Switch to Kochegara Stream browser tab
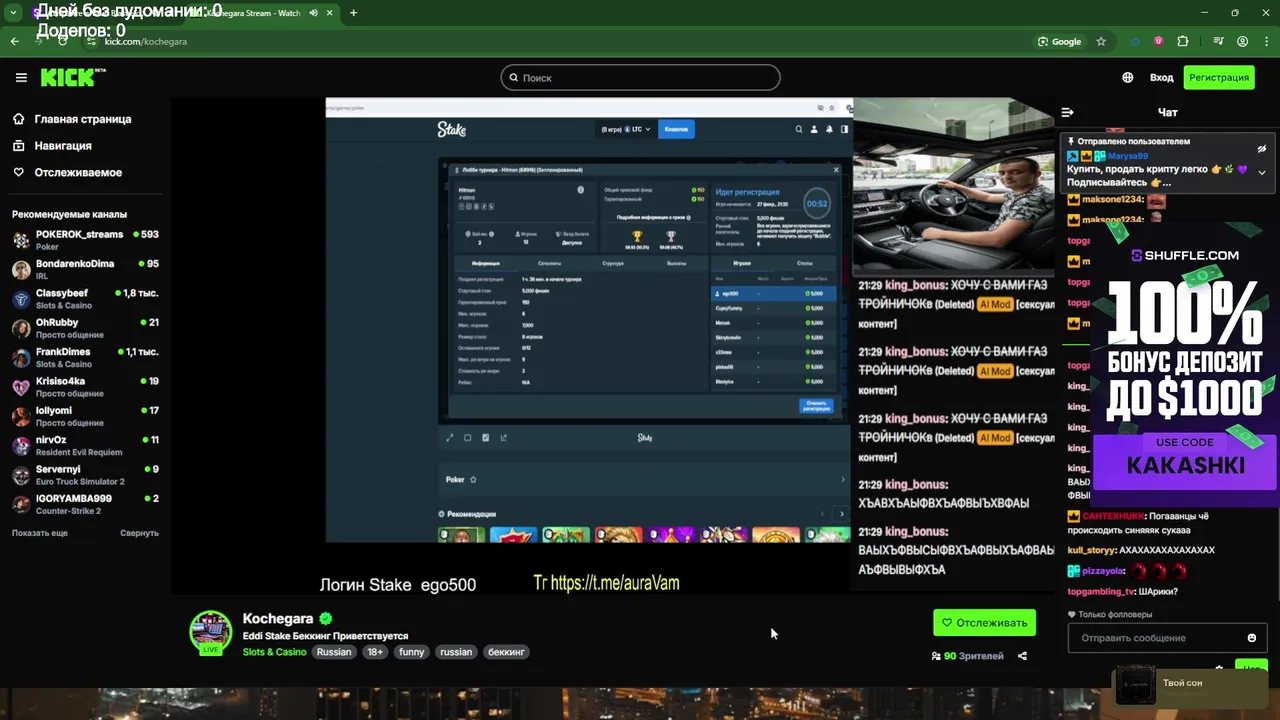The width and height of the screenshot is (1280, 720). [x=260, y=13]
